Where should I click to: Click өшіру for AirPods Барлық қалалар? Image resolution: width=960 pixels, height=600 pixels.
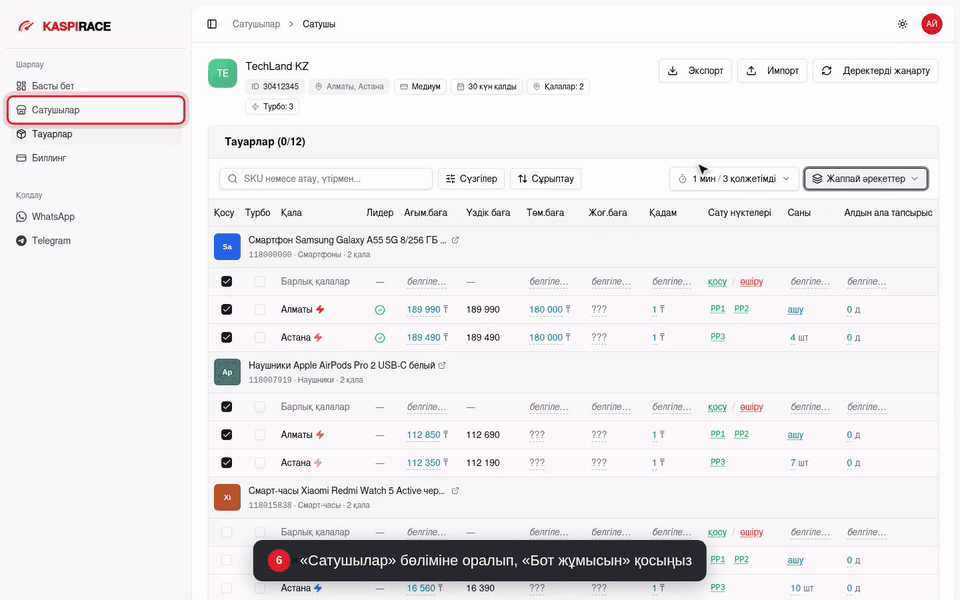[x=751, y=407]
